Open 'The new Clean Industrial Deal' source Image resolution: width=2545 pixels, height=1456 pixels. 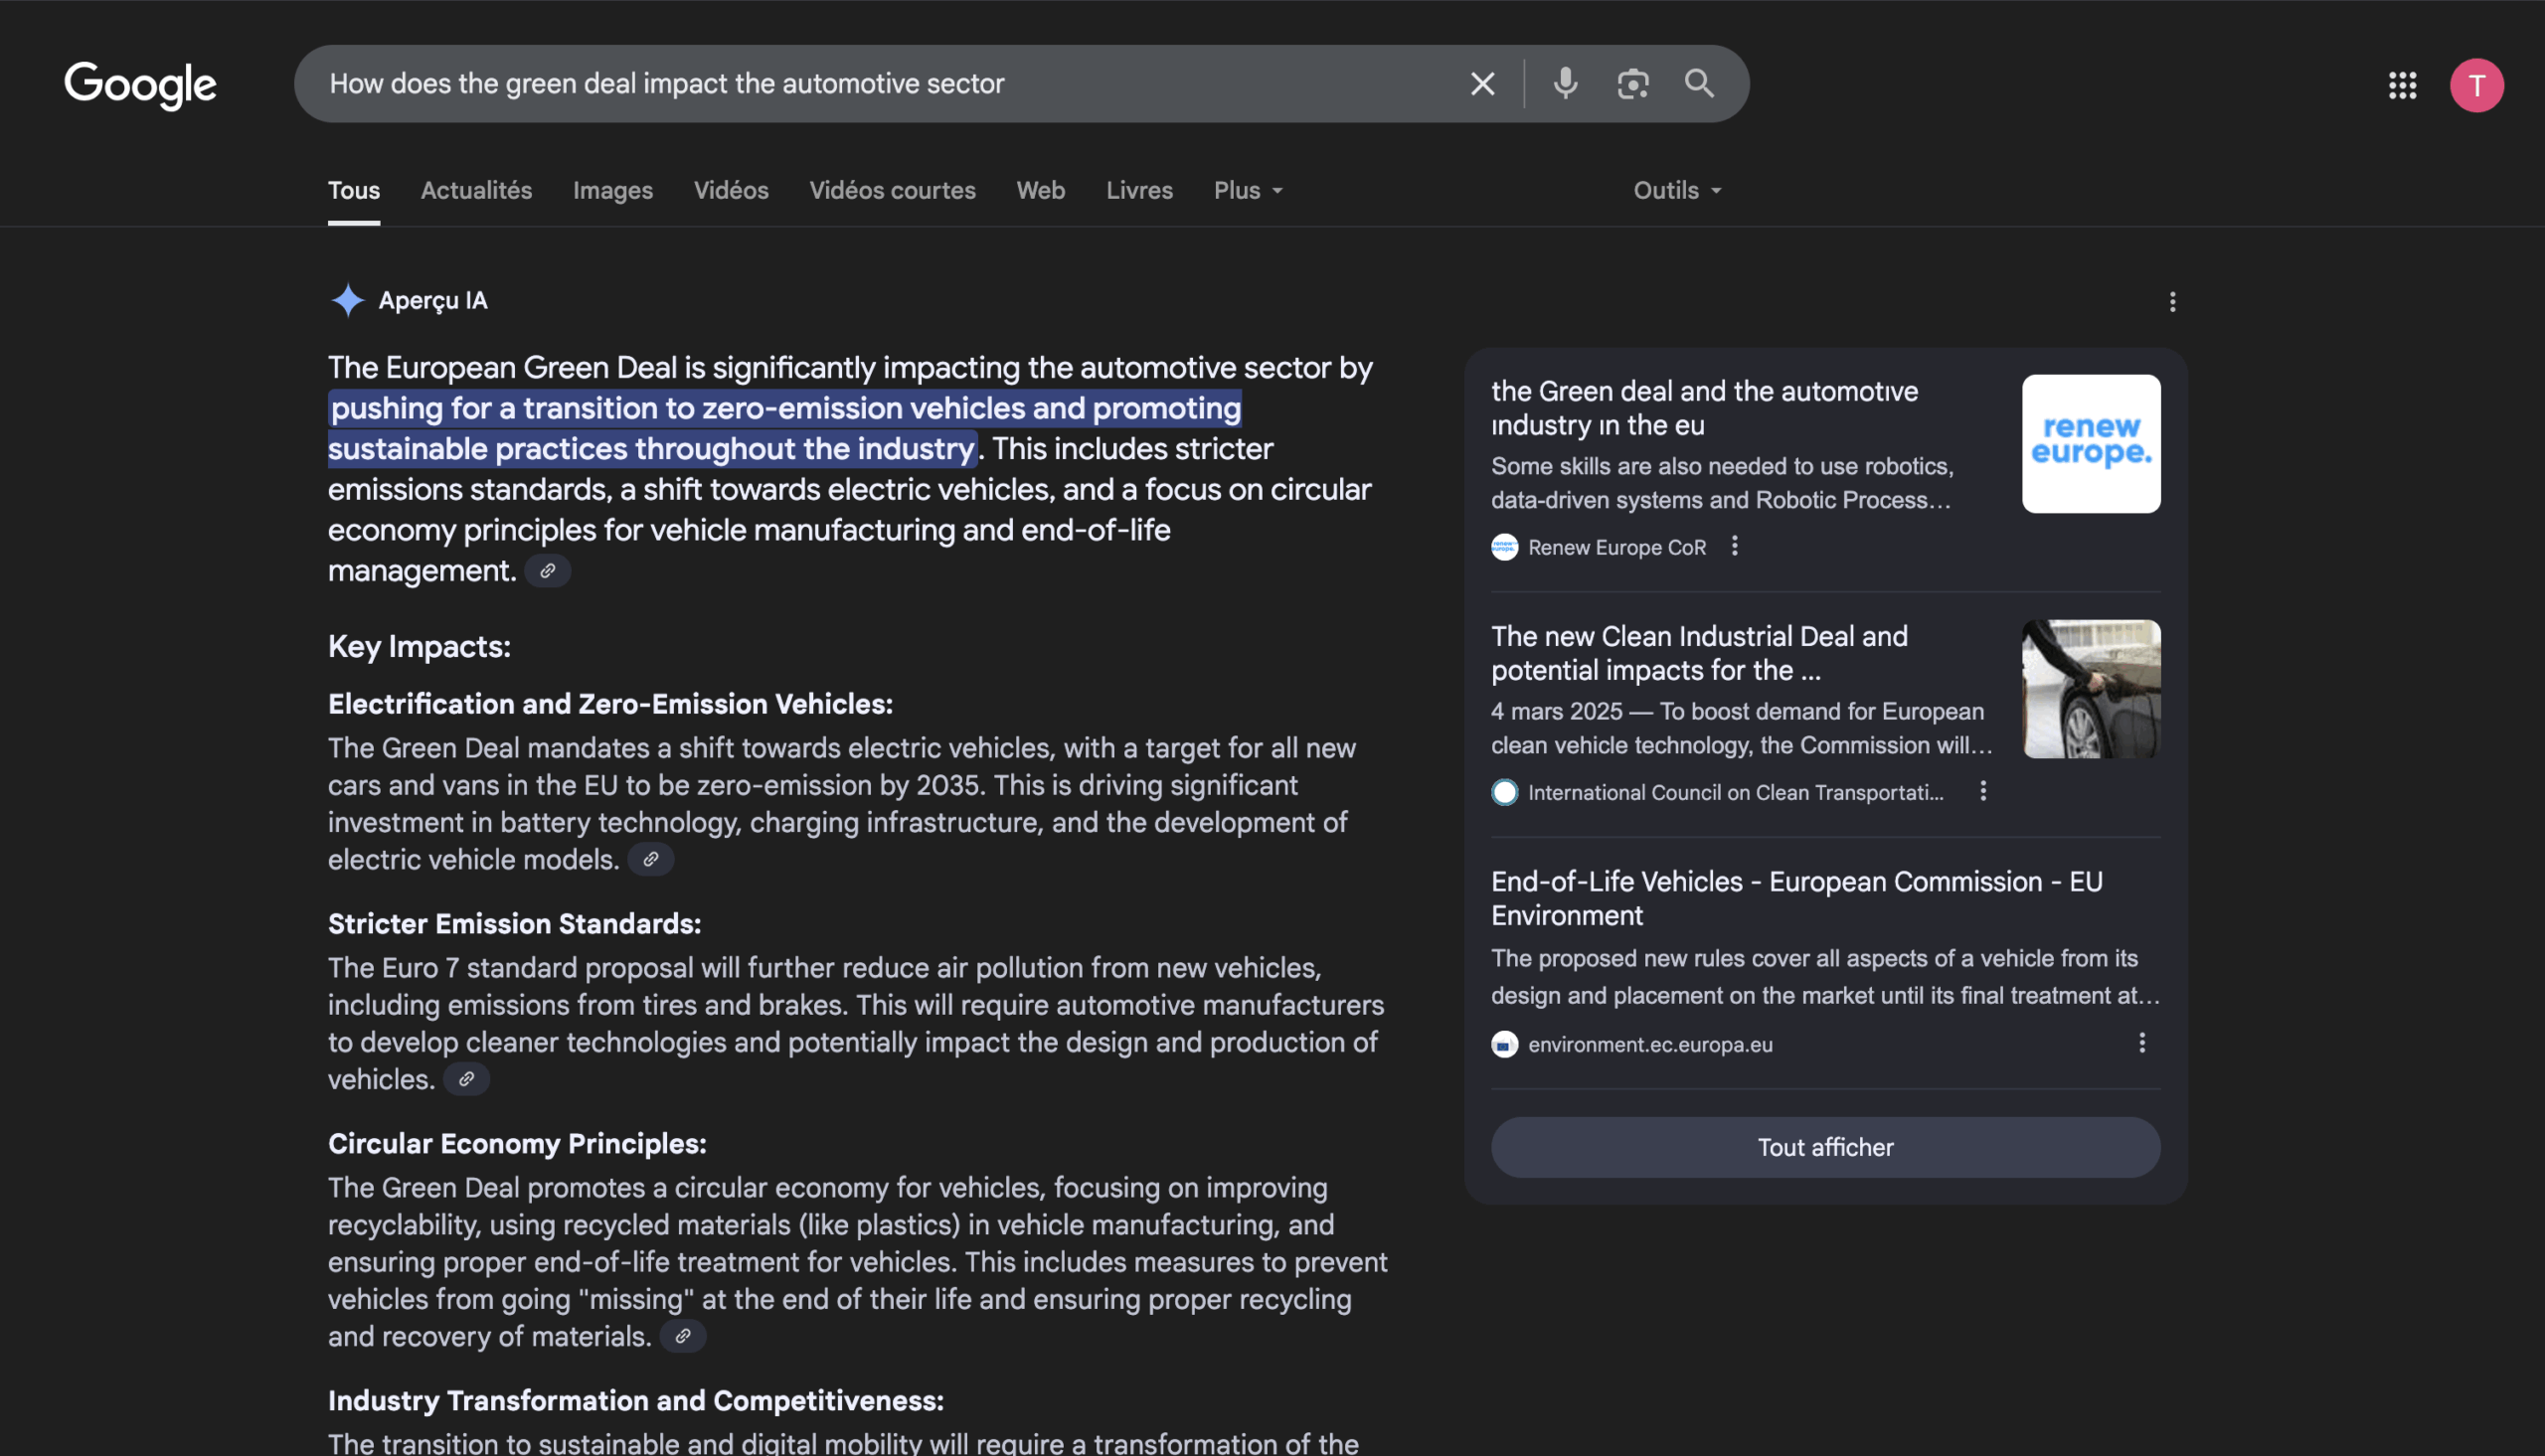coord(1699,653)
